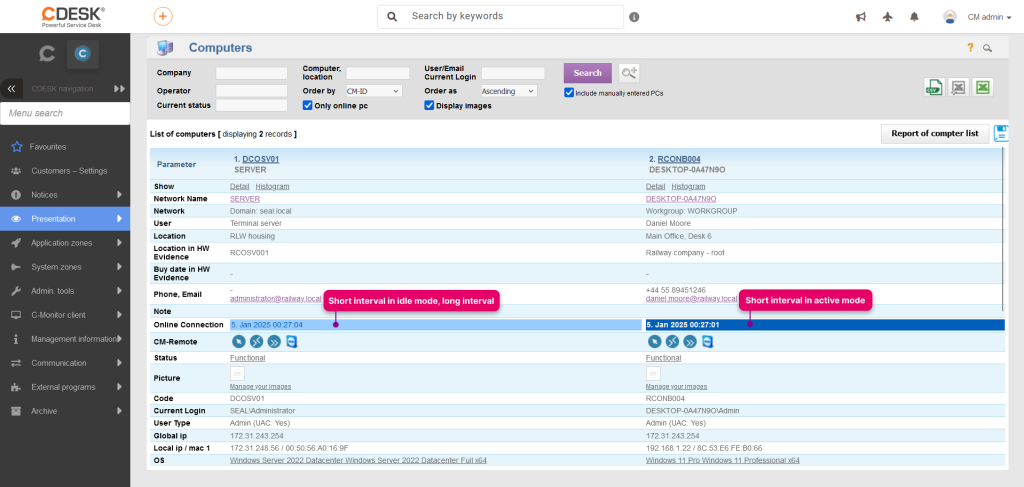Click the Operator filter input
The width and height of the screenshot is (1024, 487).
[x=251, y=91]
